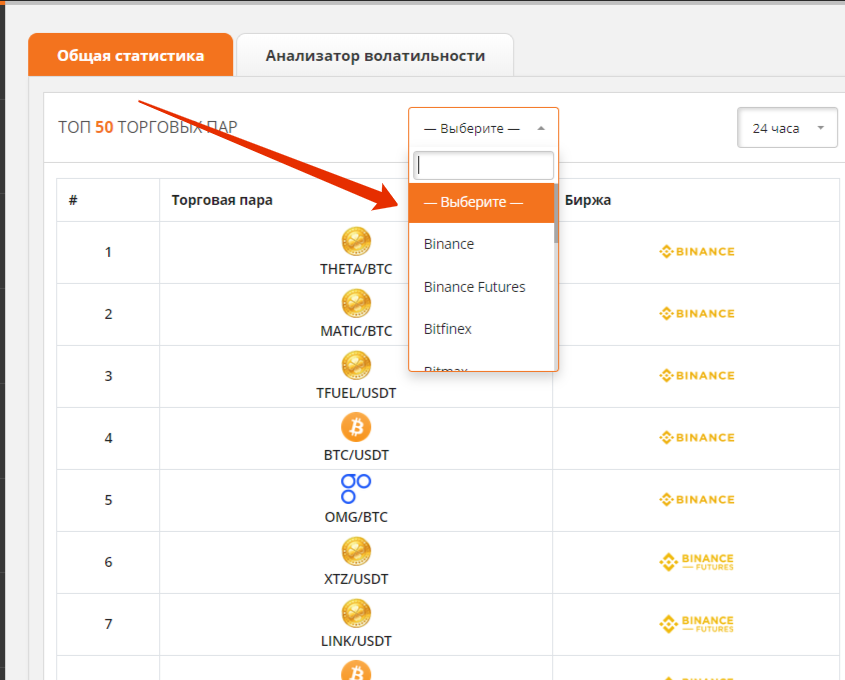
Task: Click Binance logo in row 1
Action: click(x=697, y=252)
